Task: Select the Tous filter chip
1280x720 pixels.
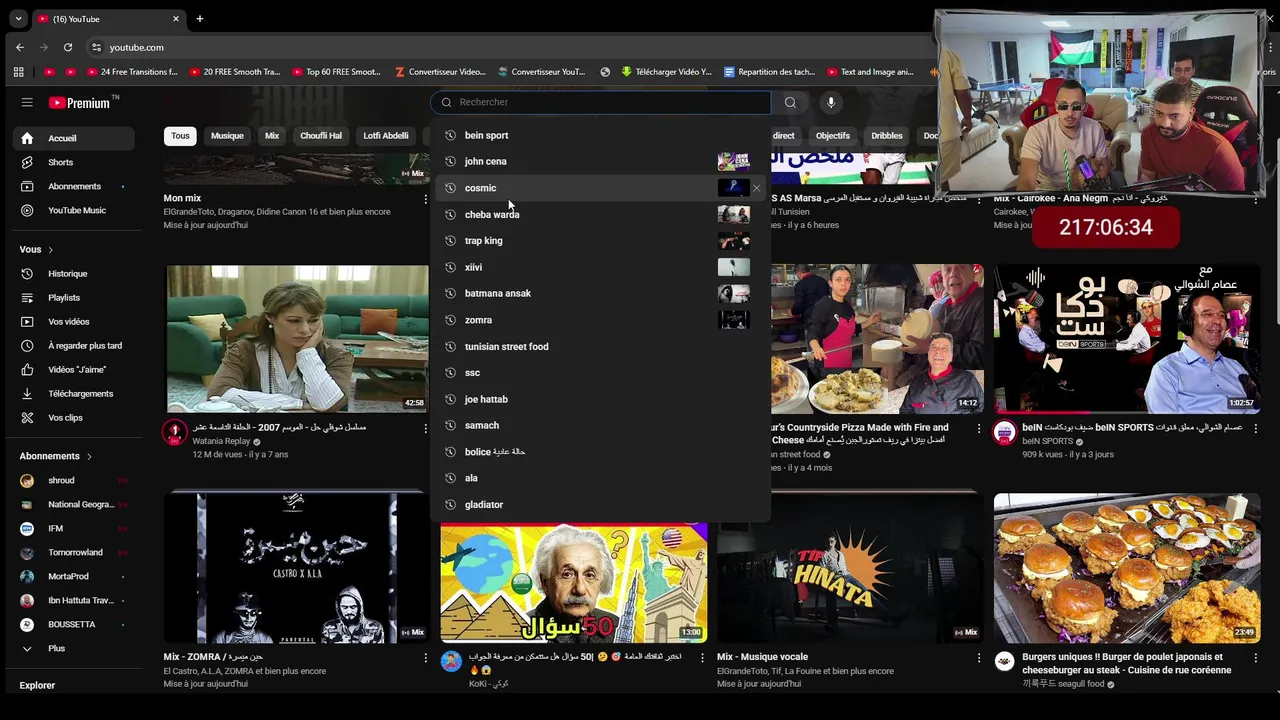Action: point(180,136)
